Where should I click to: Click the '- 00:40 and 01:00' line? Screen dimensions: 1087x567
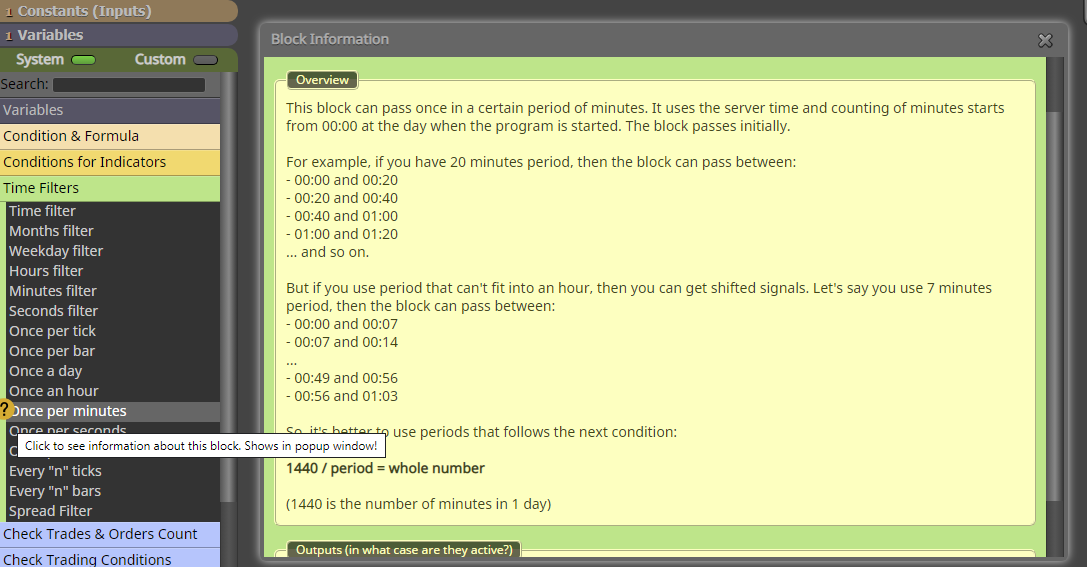coord(342,216)
